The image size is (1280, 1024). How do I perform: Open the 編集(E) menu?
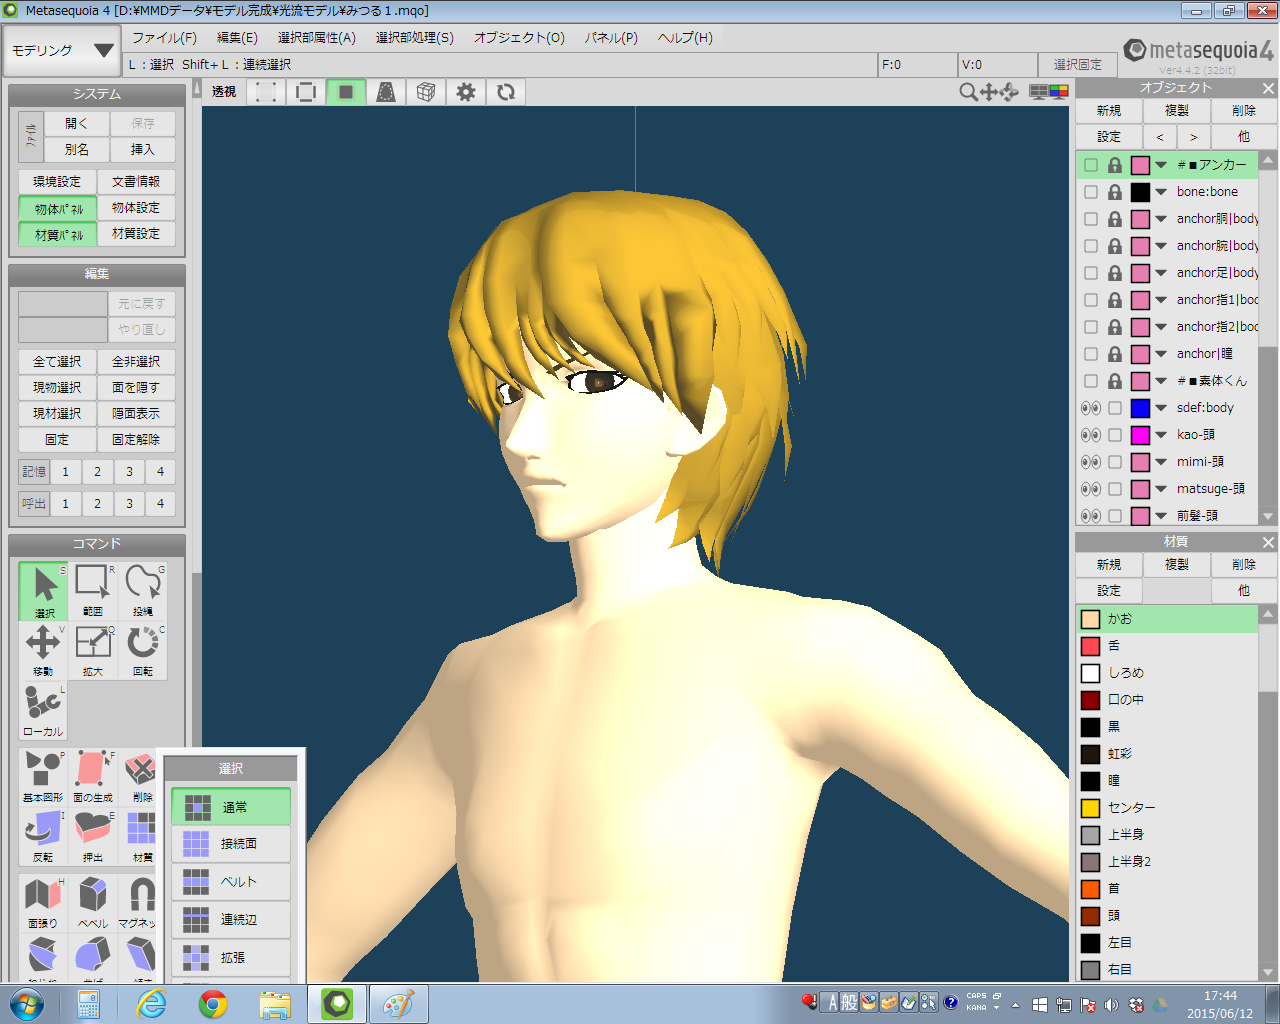pos(237,38)
